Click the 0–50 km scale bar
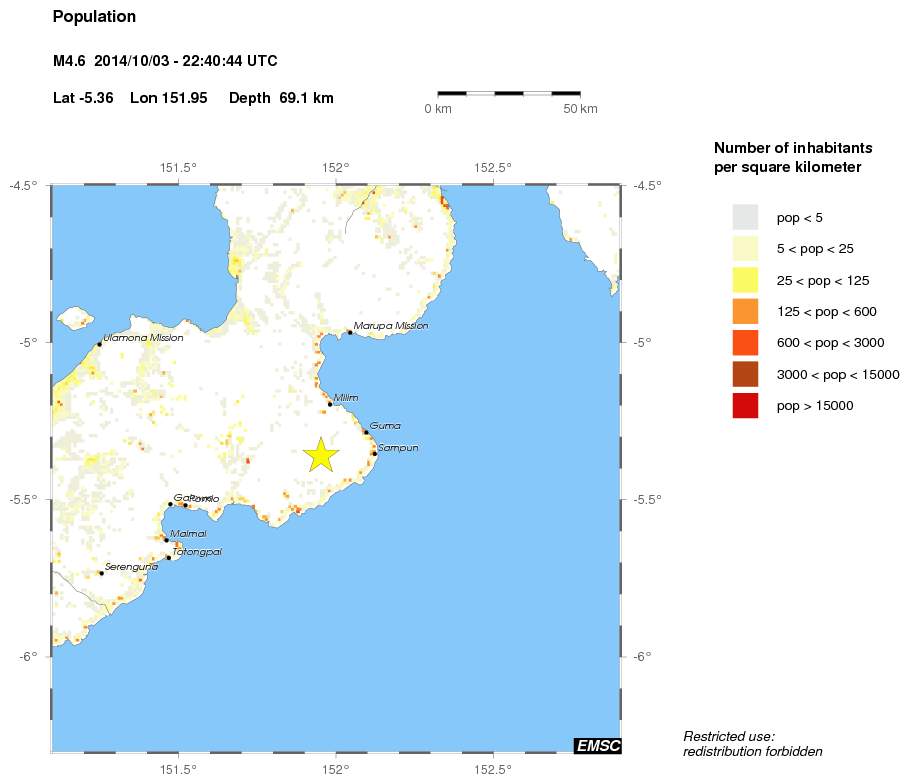This screenshot has height=784, width=910. pos(509,94)
